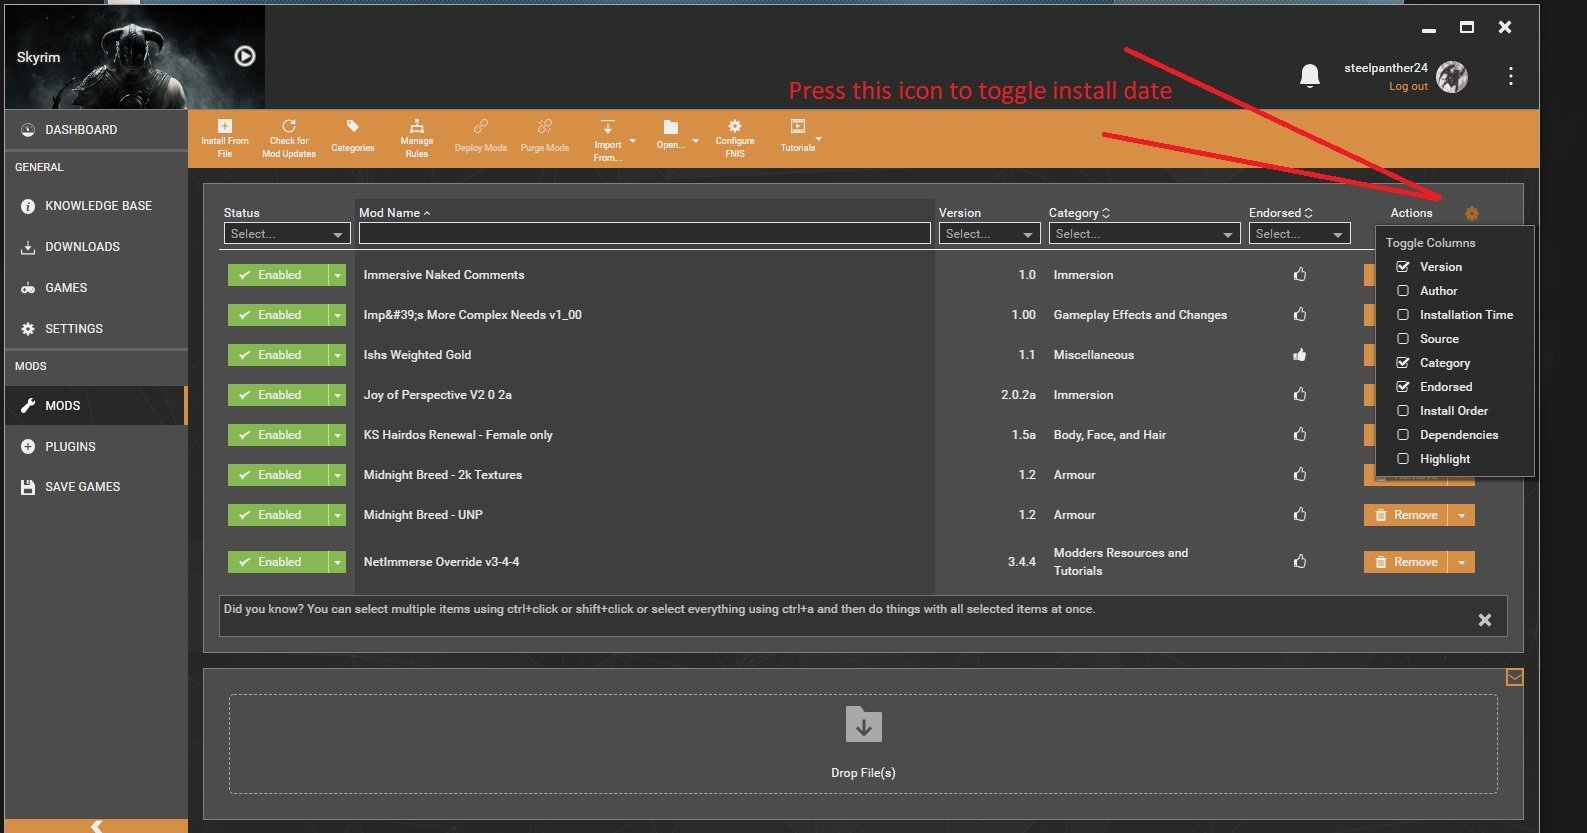
Task: Click the Log out link
Action: coord(1408,86)
